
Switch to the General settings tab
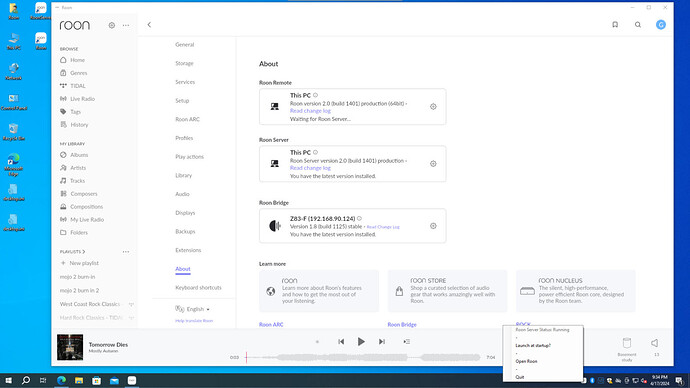coord(184,44)
